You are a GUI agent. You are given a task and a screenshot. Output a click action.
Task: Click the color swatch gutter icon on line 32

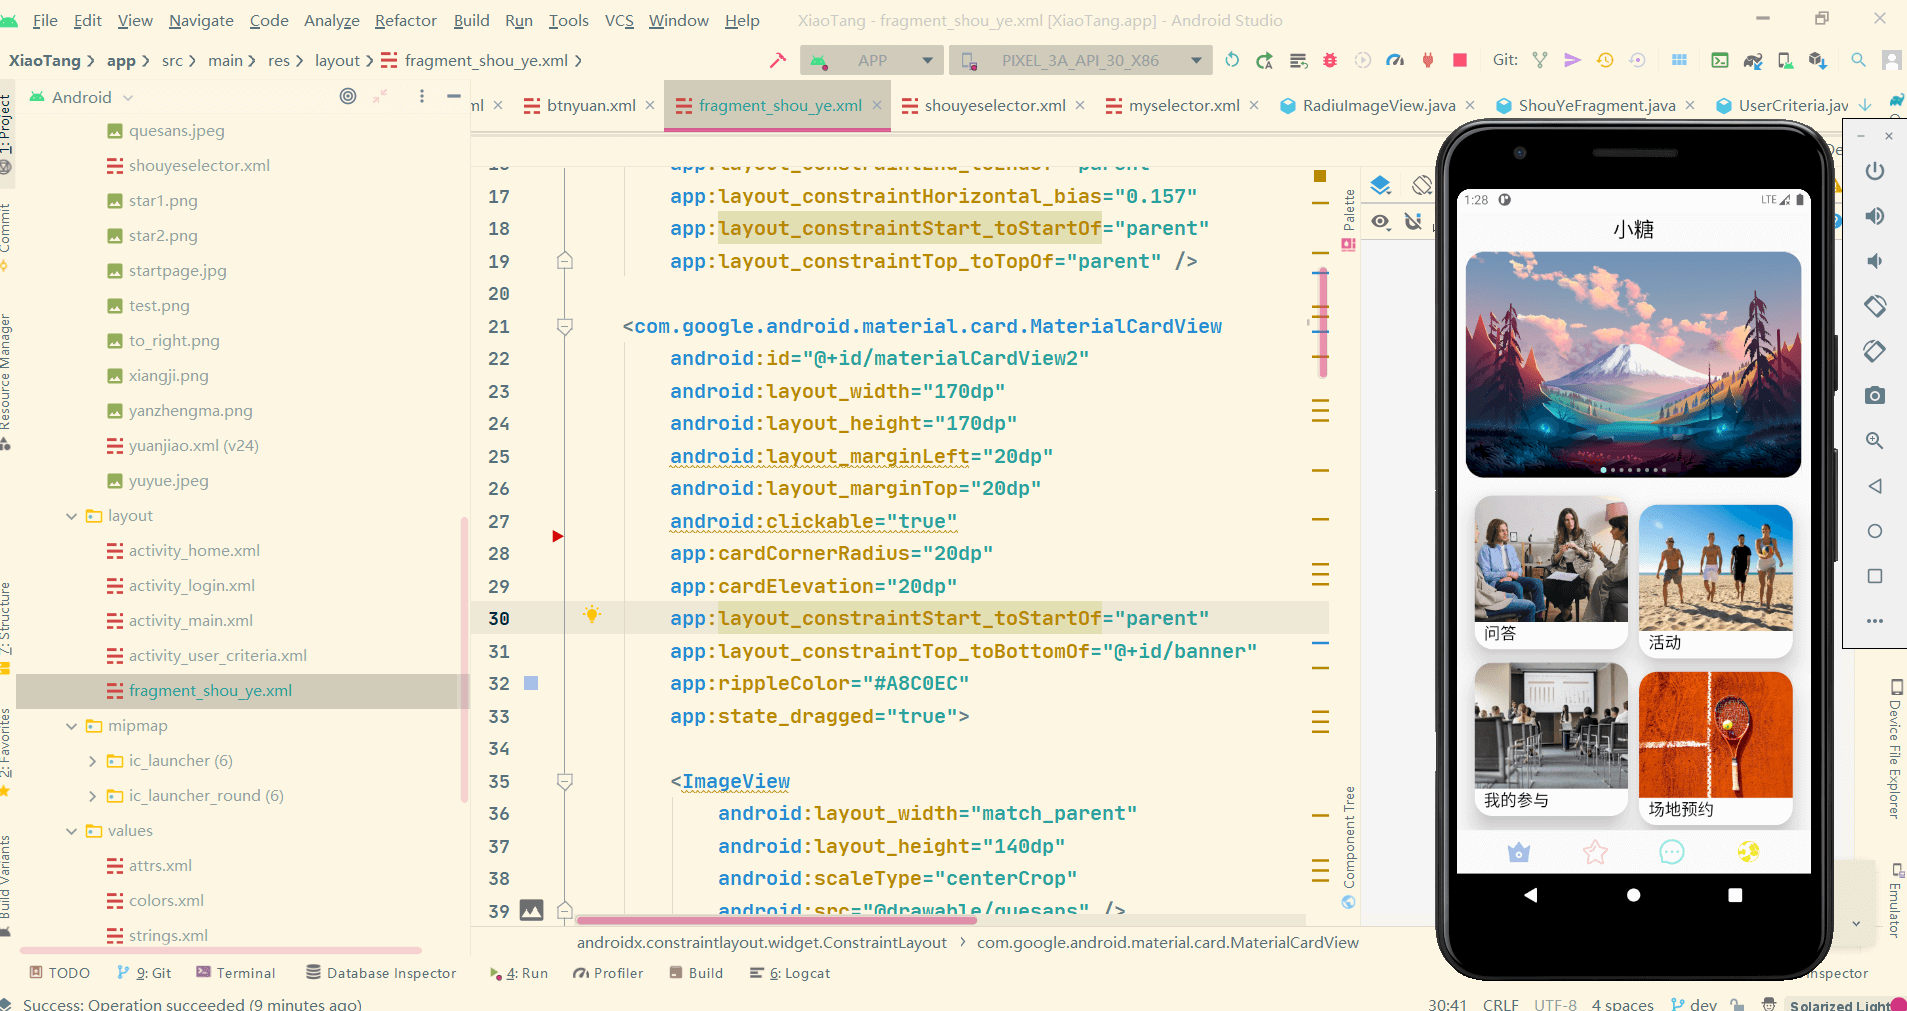click(x=531, y=683)
